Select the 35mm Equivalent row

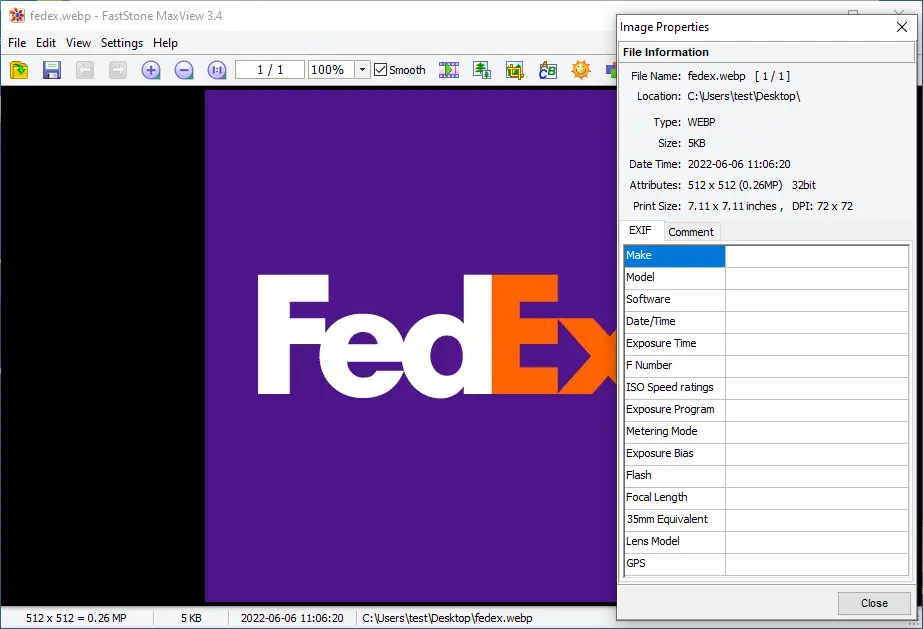click(766, 520)
